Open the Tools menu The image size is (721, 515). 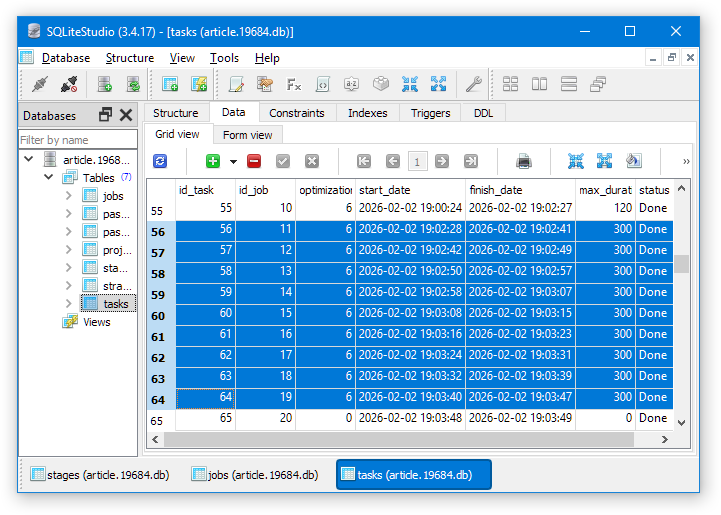pyautogui.click(x=224, y=58)
